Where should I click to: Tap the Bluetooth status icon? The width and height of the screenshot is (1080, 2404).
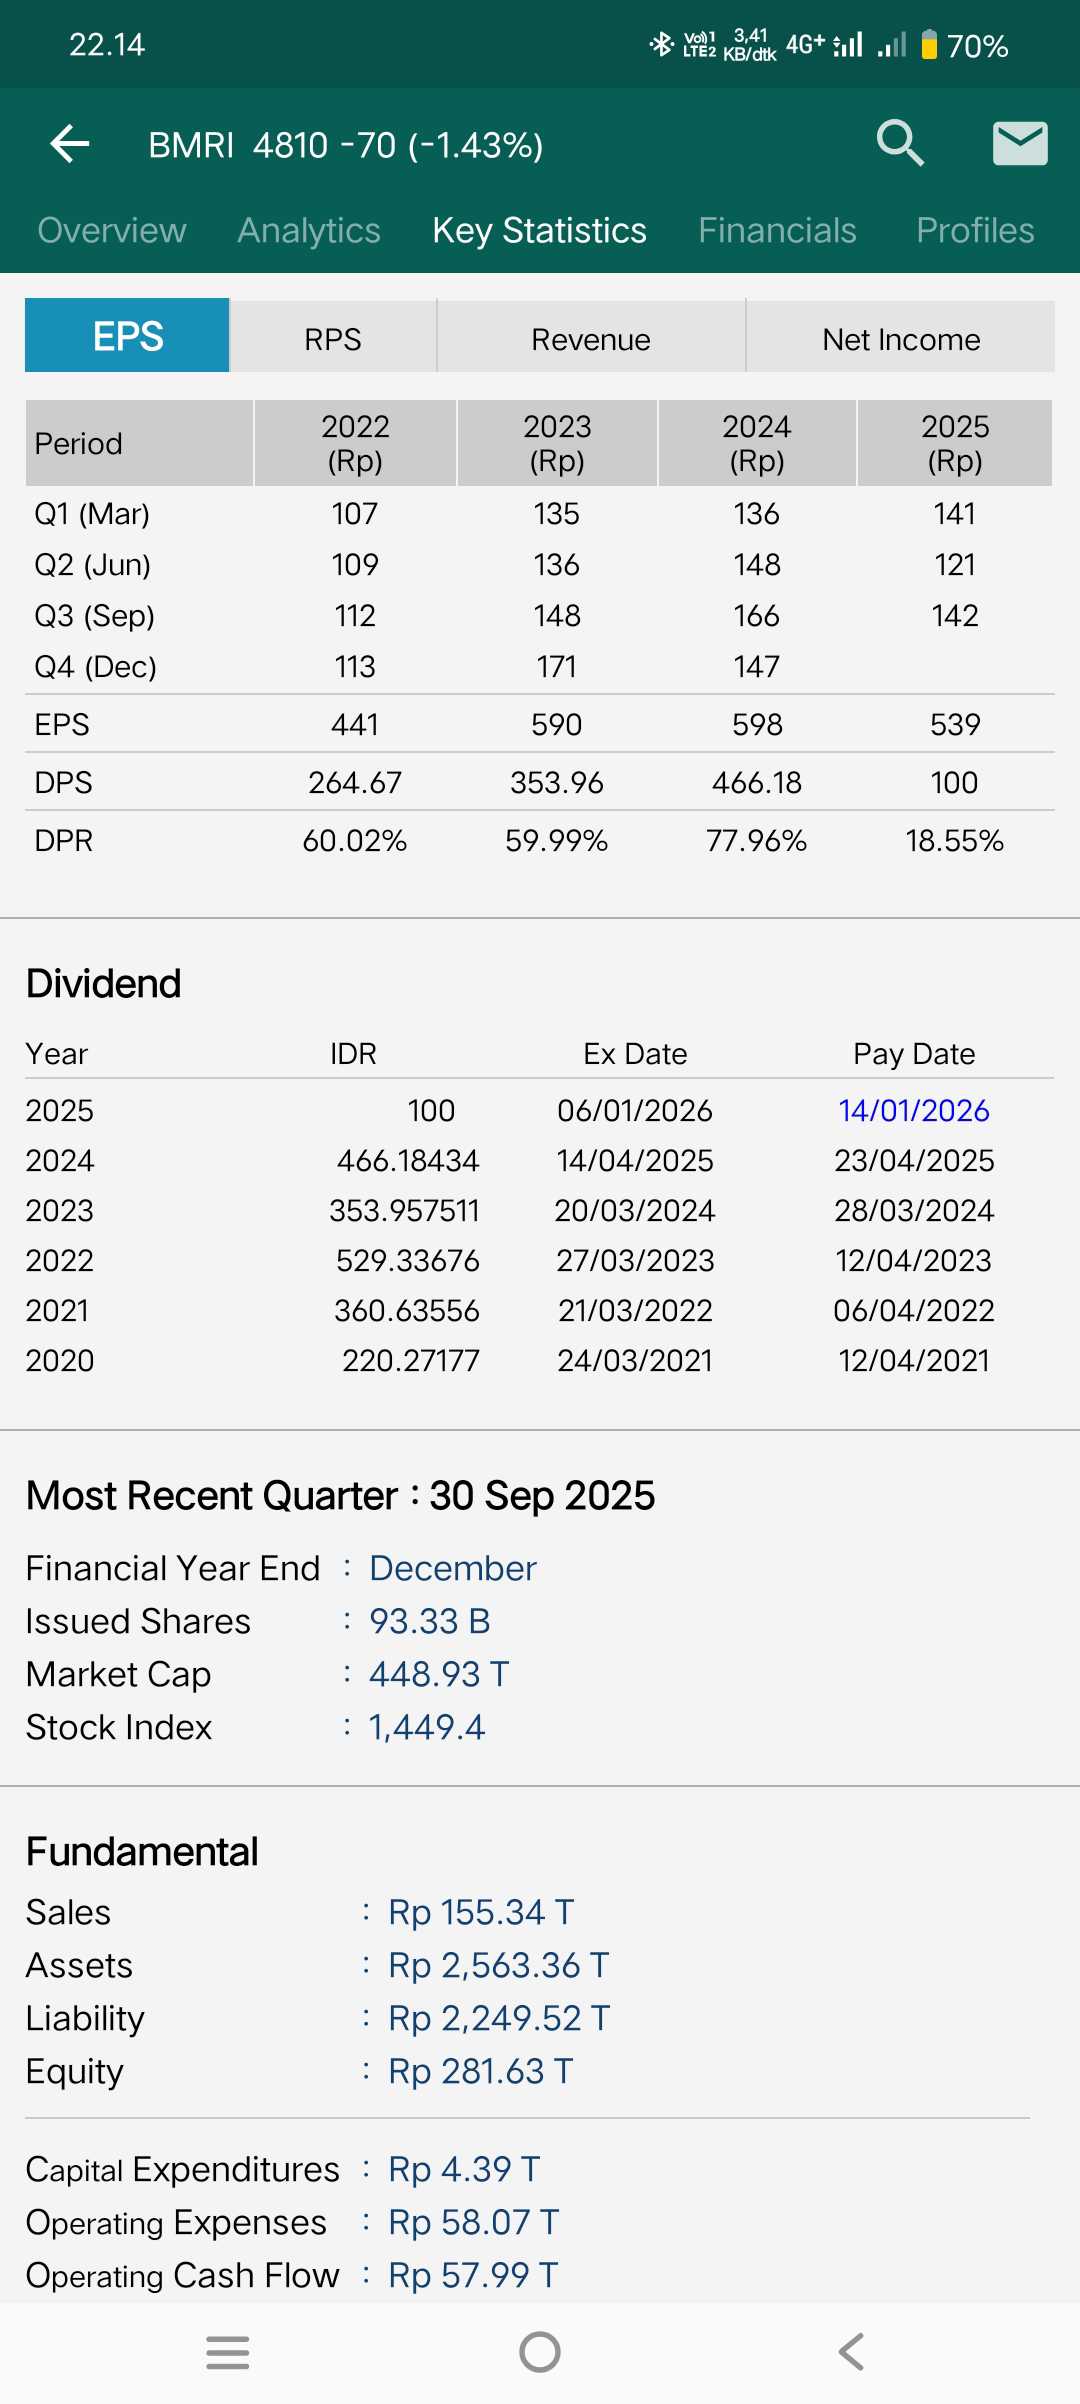(660, 44)
